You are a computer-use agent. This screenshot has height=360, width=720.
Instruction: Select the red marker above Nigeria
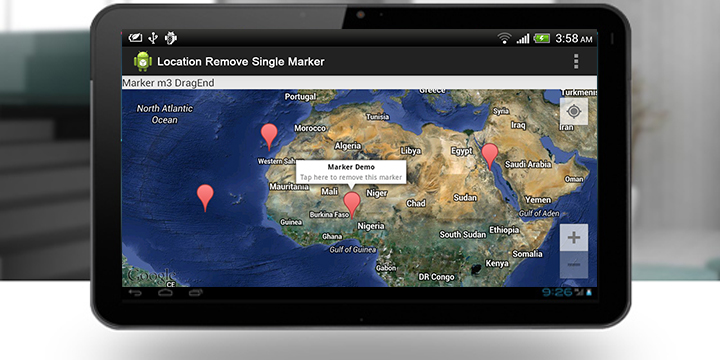click(x=352, y=205)
